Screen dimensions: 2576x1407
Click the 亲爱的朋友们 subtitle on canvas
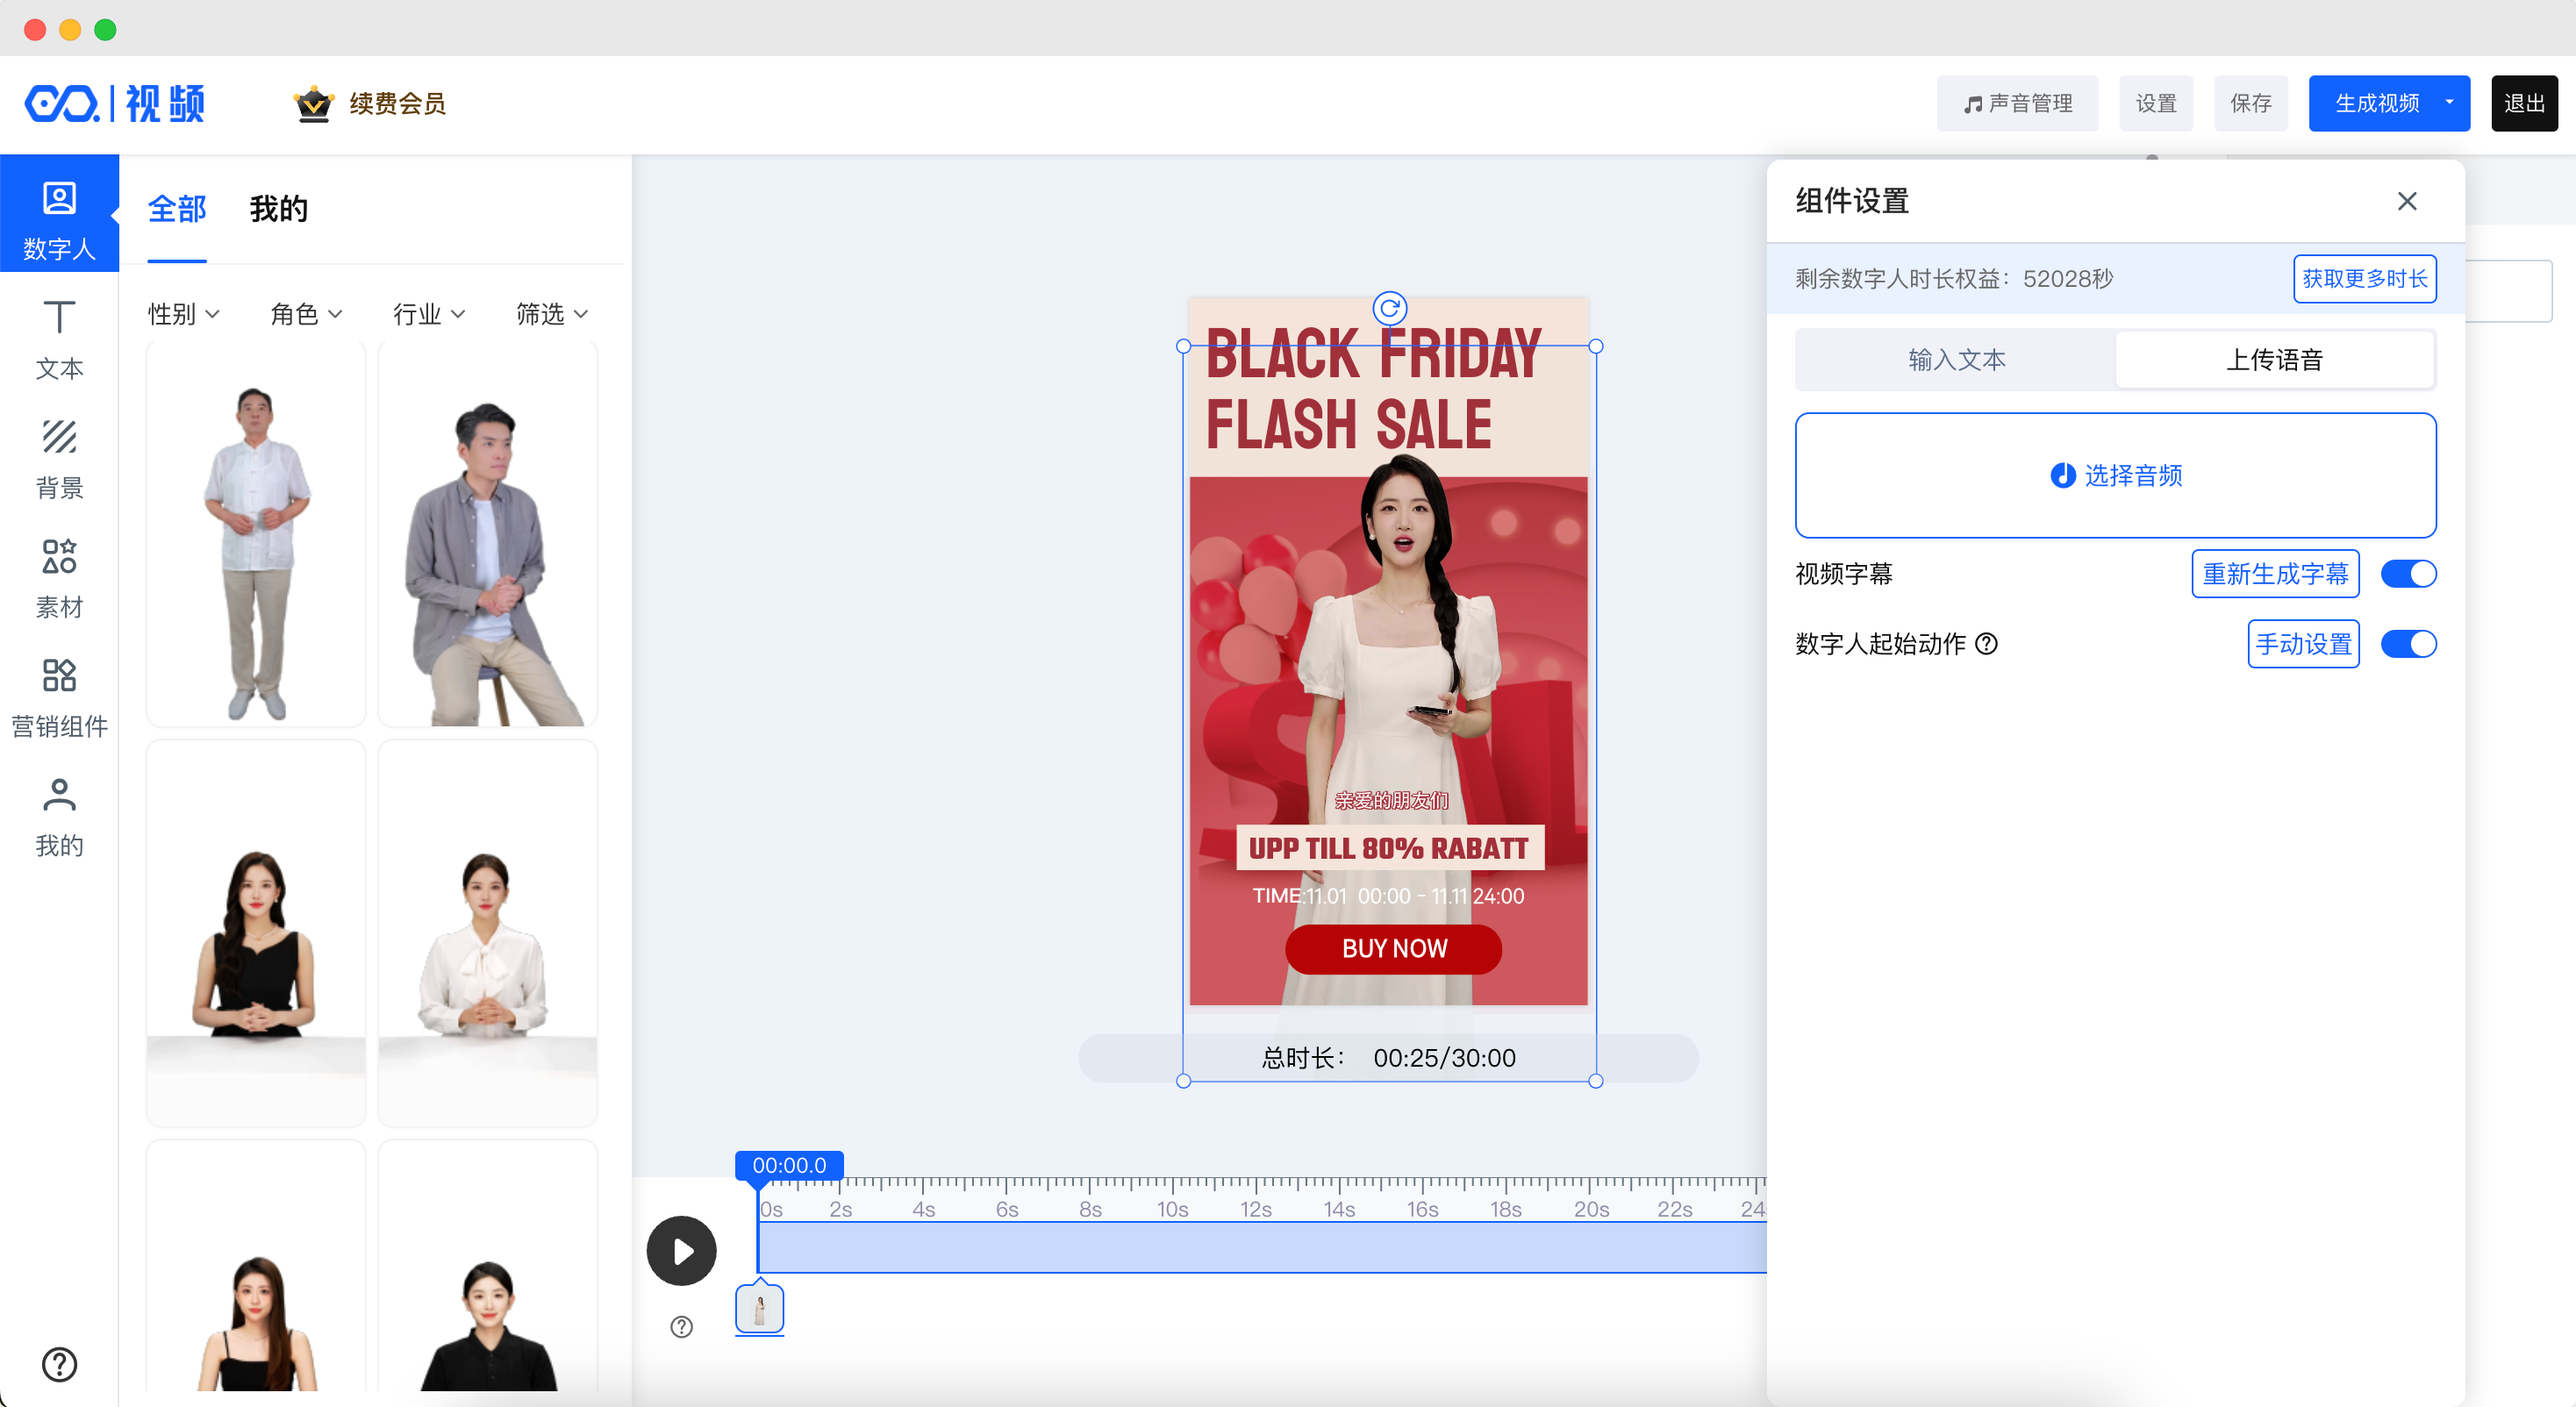click(x=1391, y=800)
